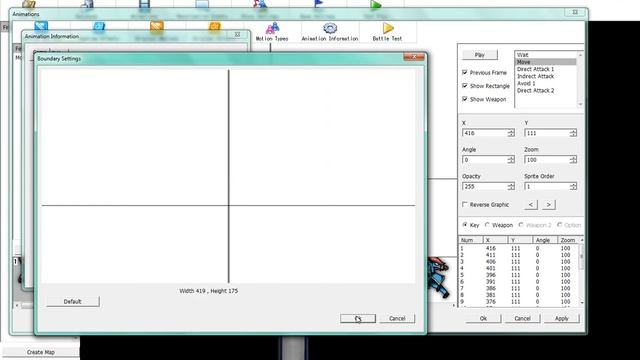Launch Battle Test from the Animations toolbar
The width and height of the screenshot is (640, 360).
click(387, 31)
